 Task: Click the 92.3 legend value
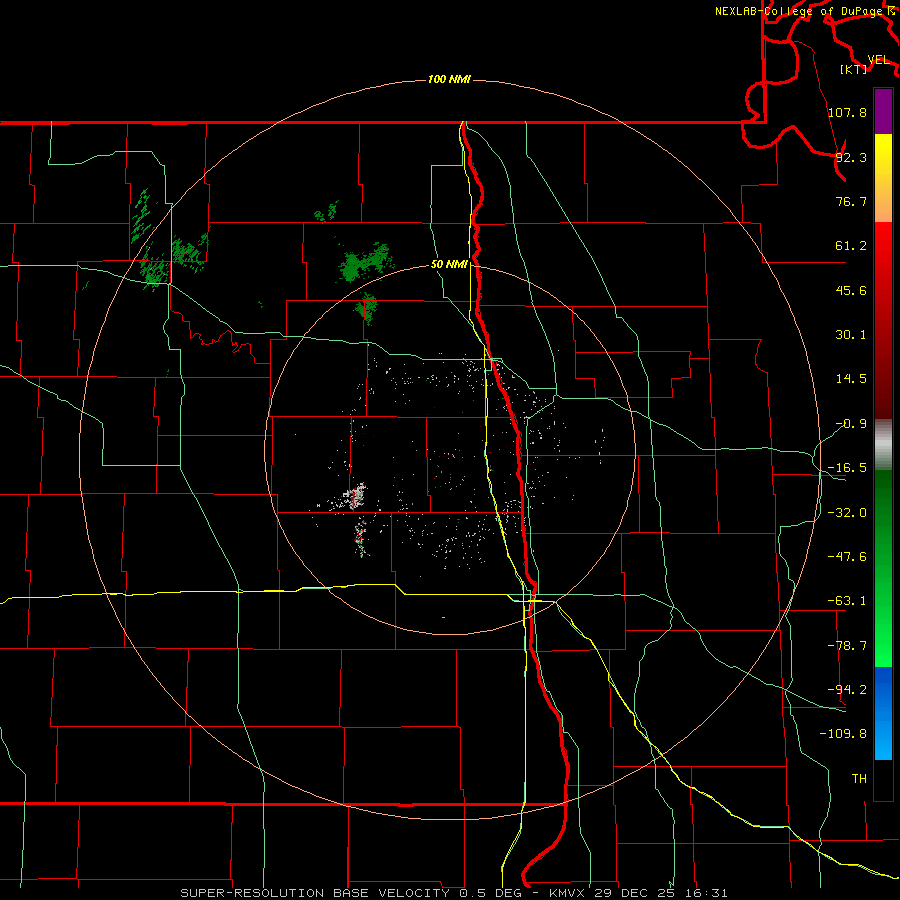[851, 157]
